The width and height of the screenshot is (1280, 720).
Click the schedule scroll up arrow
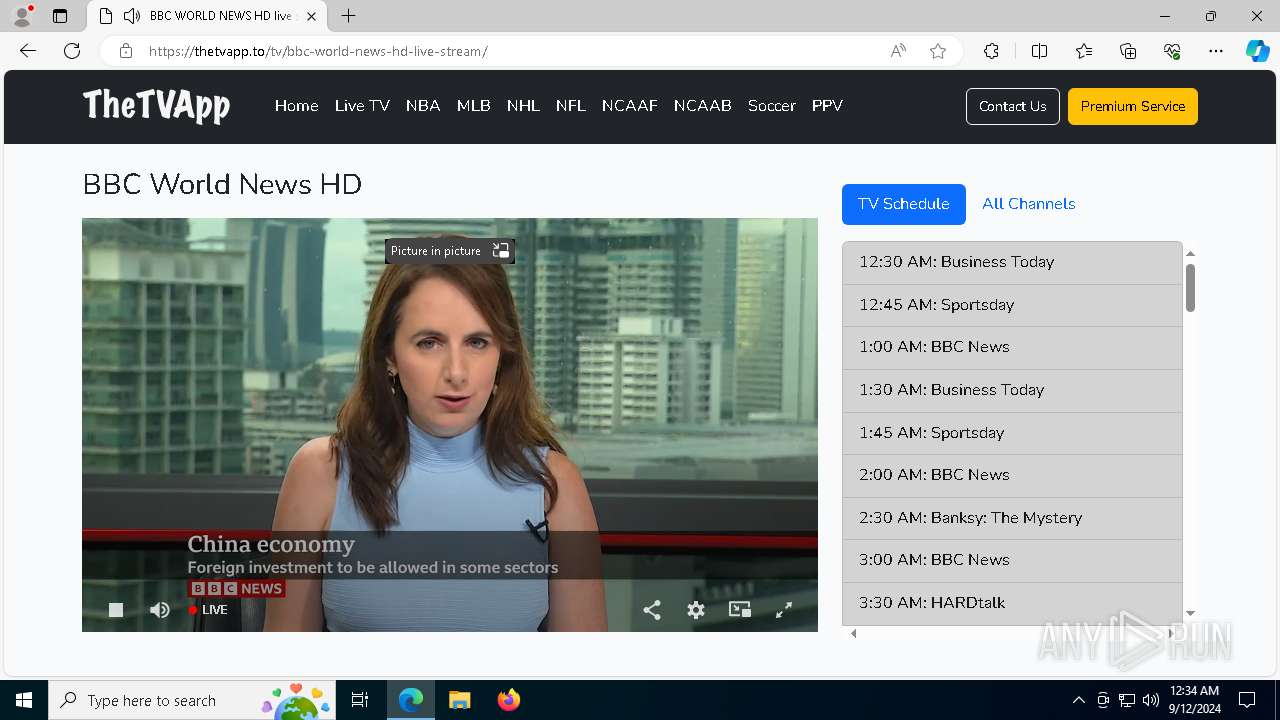pos(1190,254)
